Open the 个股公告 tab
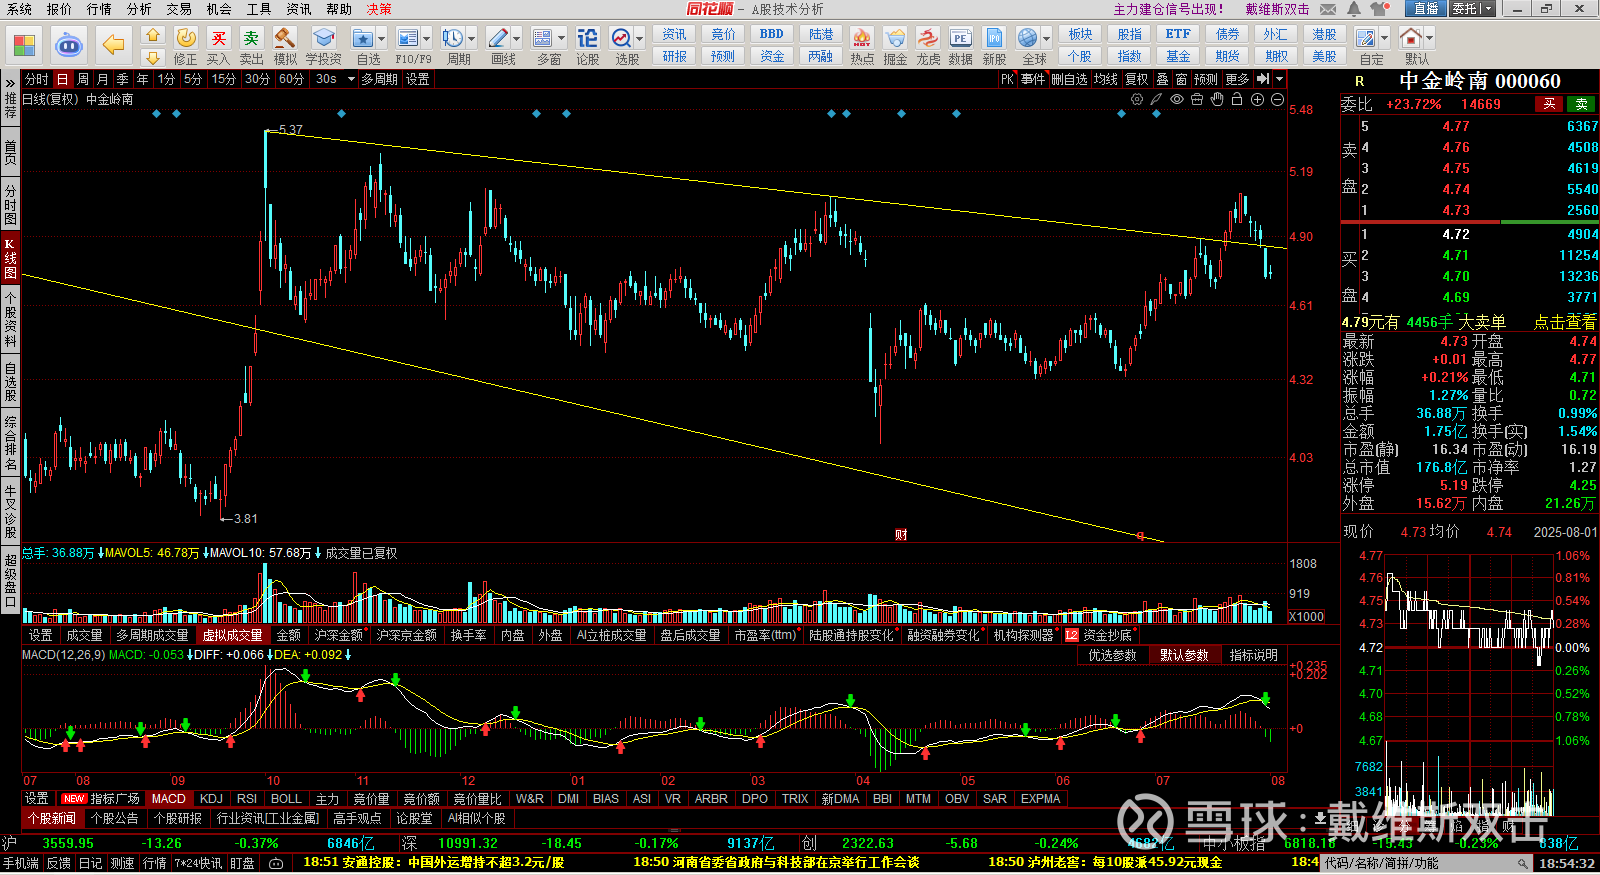Image resolution: width=1600 pixels, height=875 pixels. (x=114, y=818)
